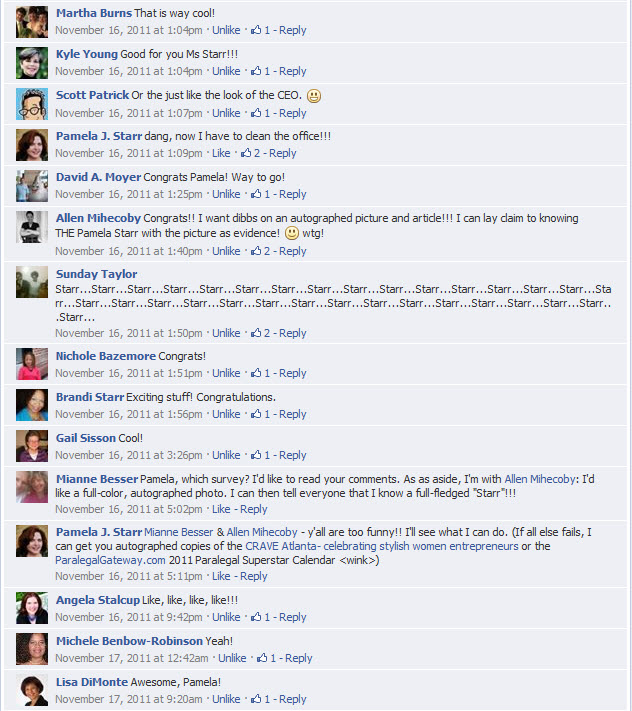Click thumbs-up icon on Gail Sisson's comment
This screenshot has height=711, width=632.
point(256,455)
